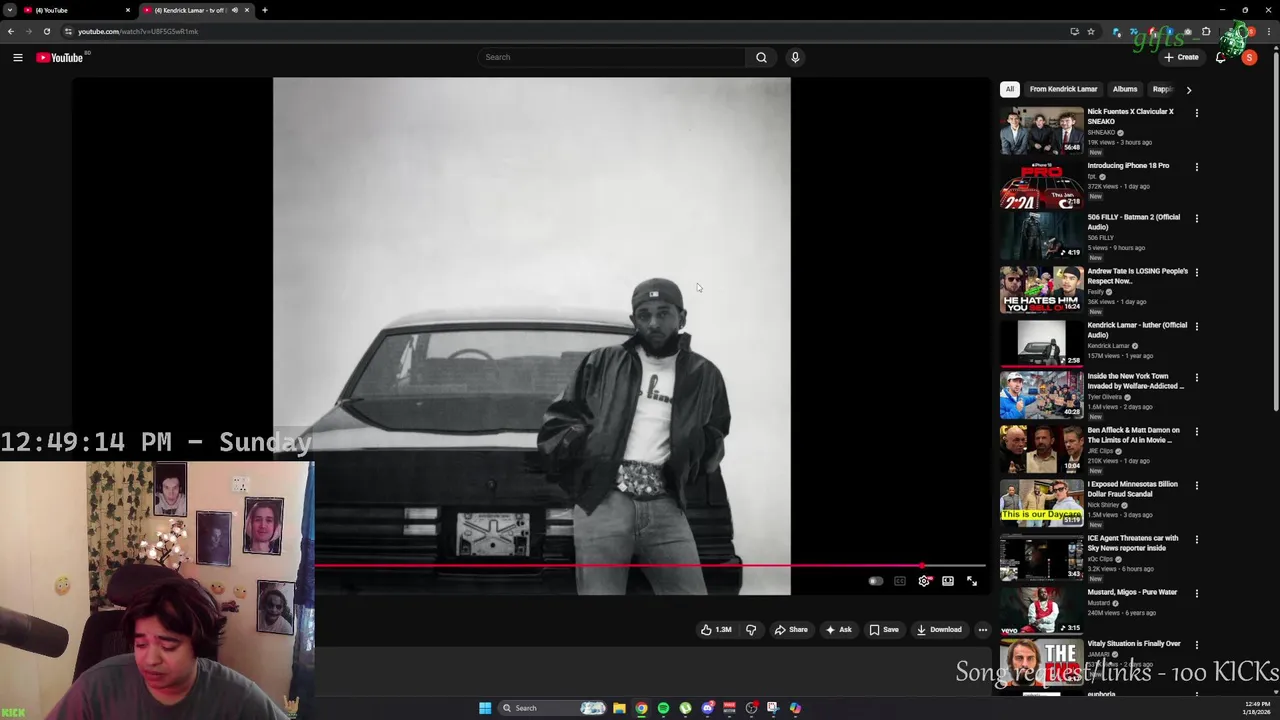Click the Create video button
This screenshot has height=720, width=1280.
coord(1181,57)
